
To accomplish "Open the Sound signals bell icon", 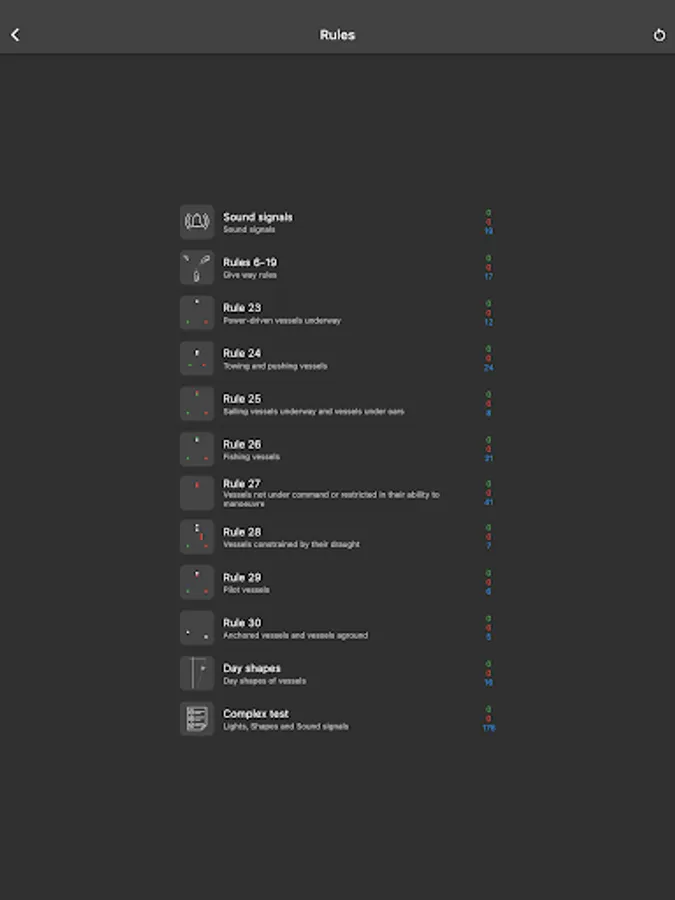I will [x=197, y=222].
